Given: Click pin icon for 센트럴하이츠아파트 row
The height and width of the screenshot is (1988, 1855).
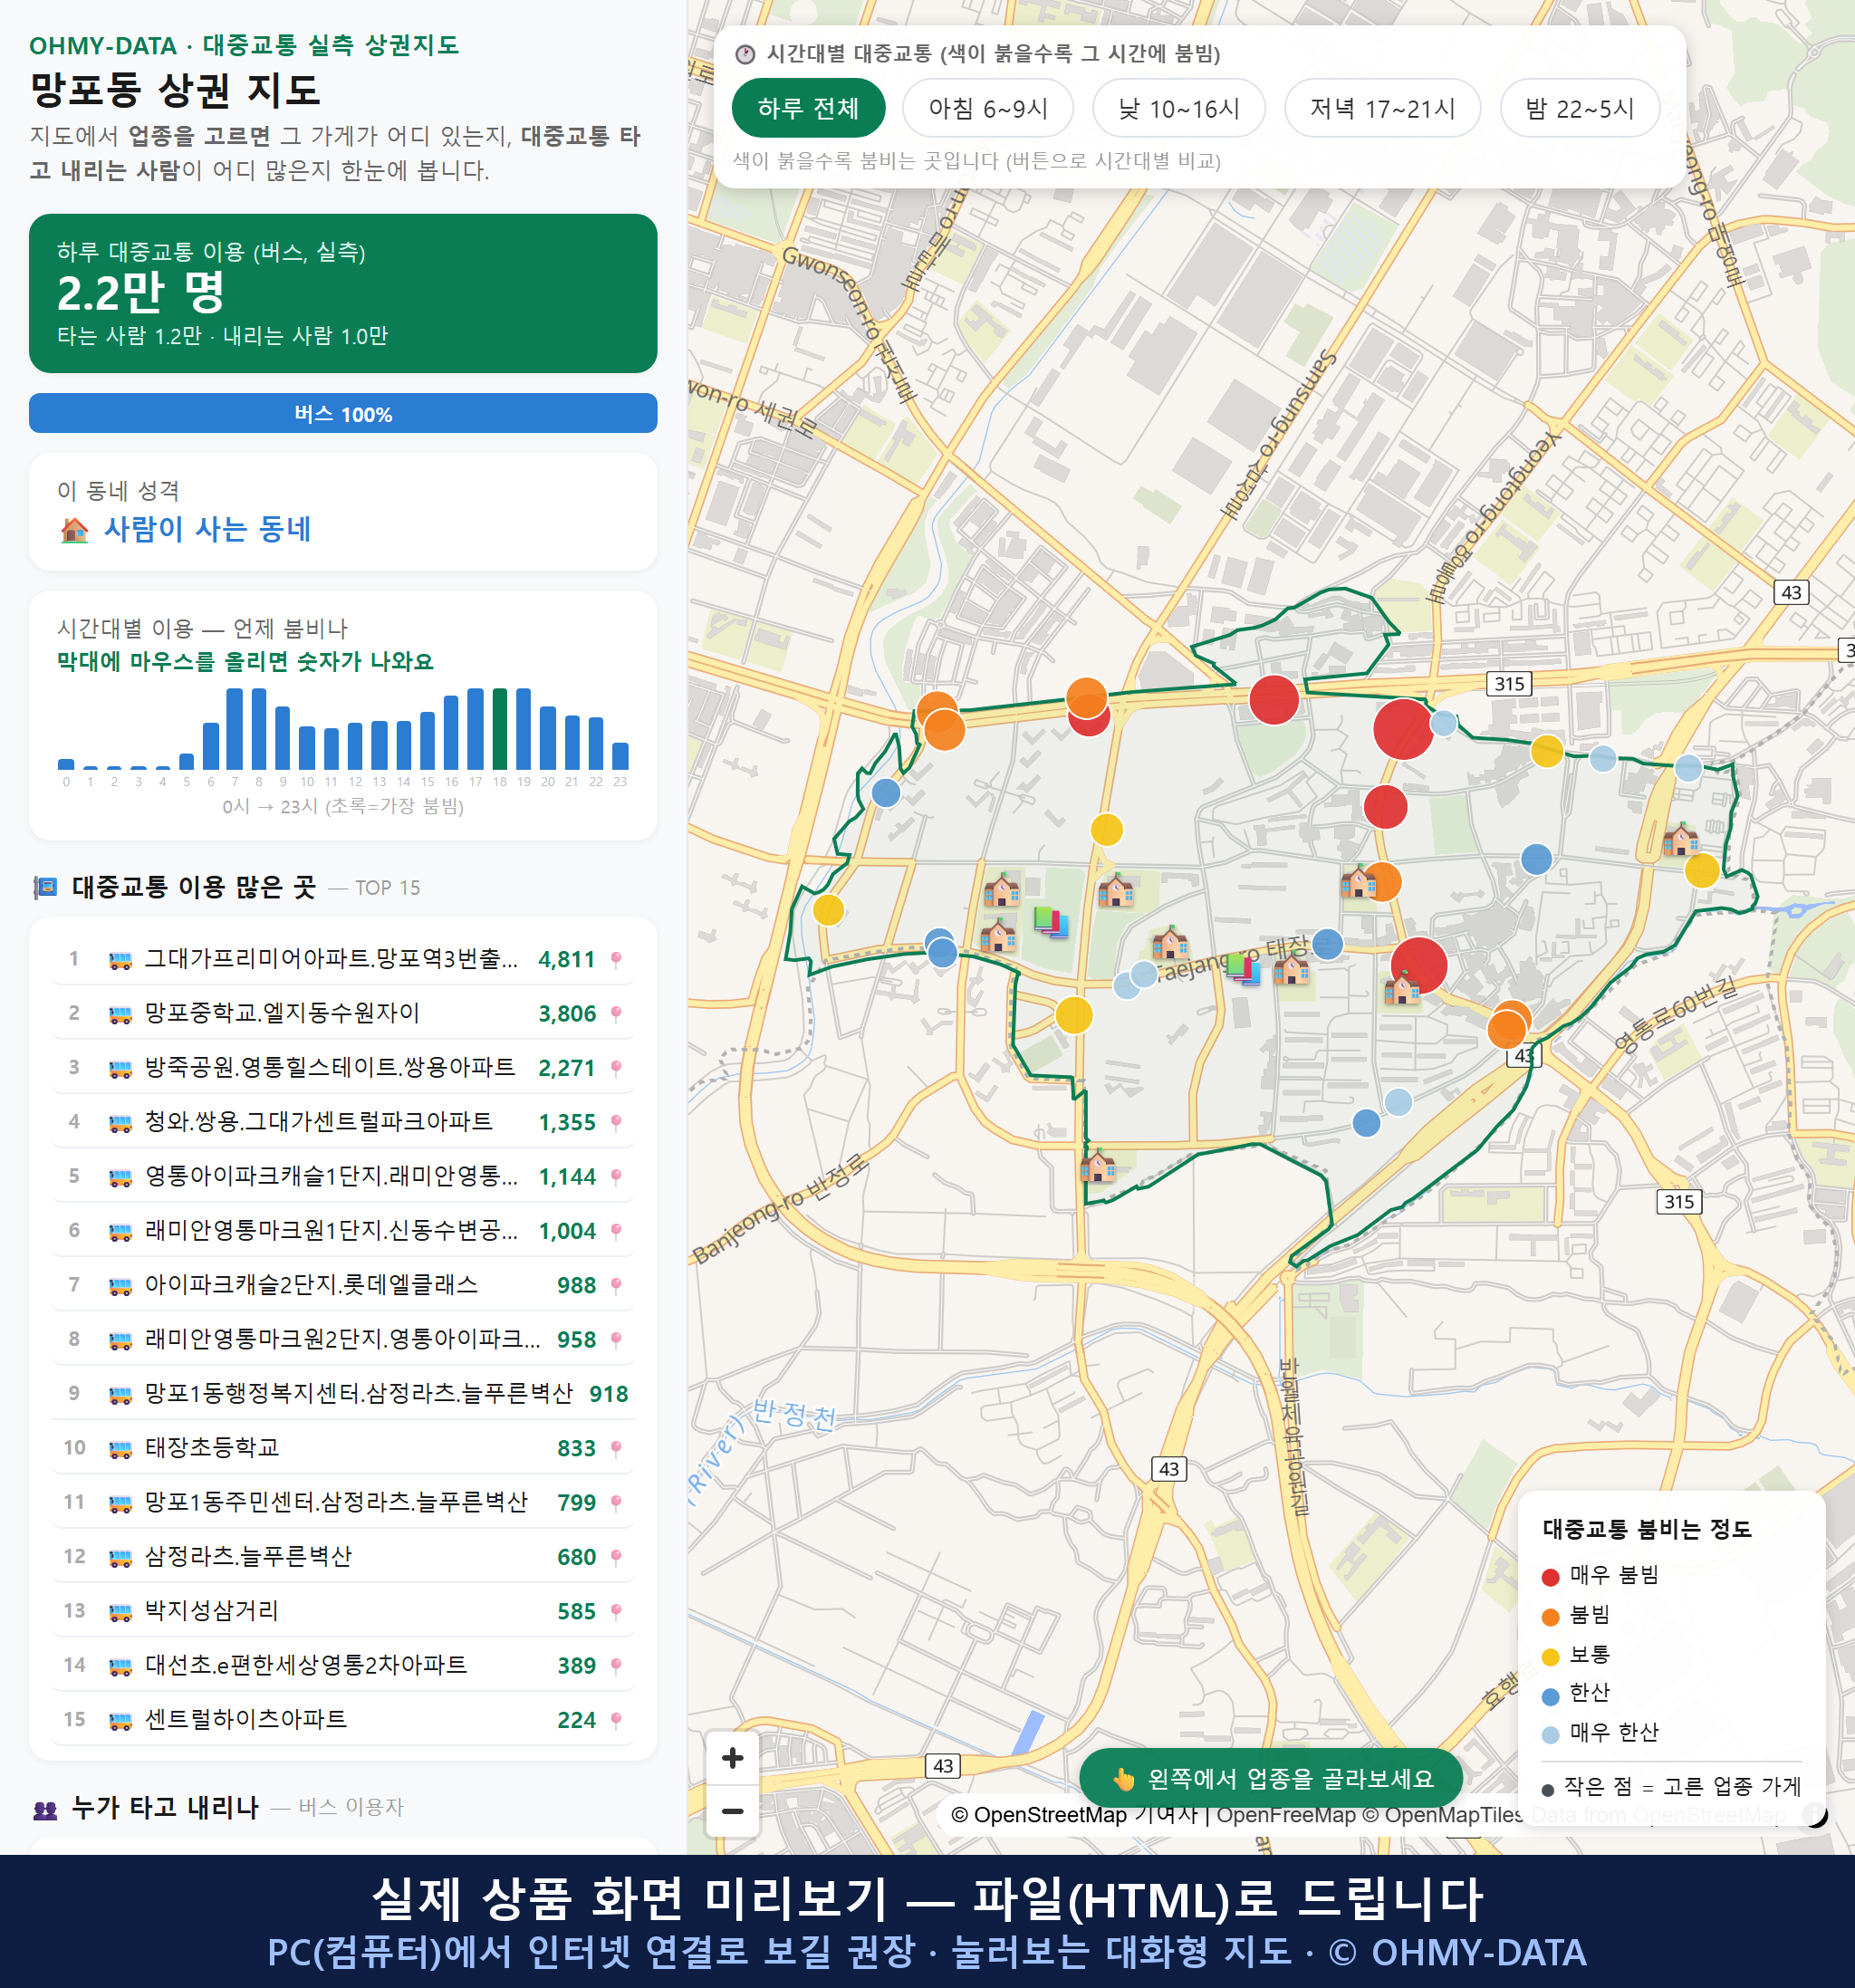Looking at the screenshot, I should point(616,1720).
